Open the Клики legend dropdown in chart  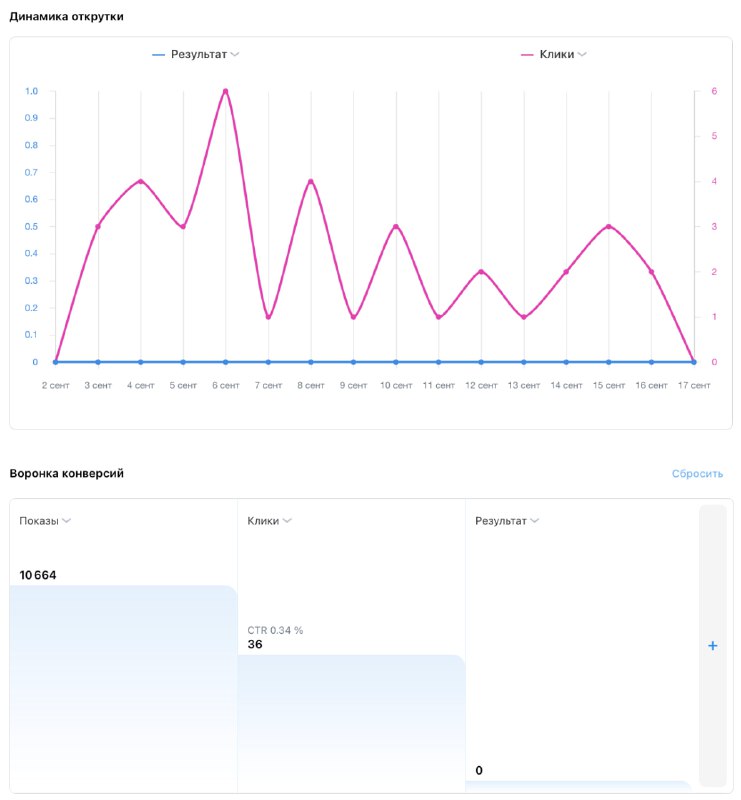[582, 54]
